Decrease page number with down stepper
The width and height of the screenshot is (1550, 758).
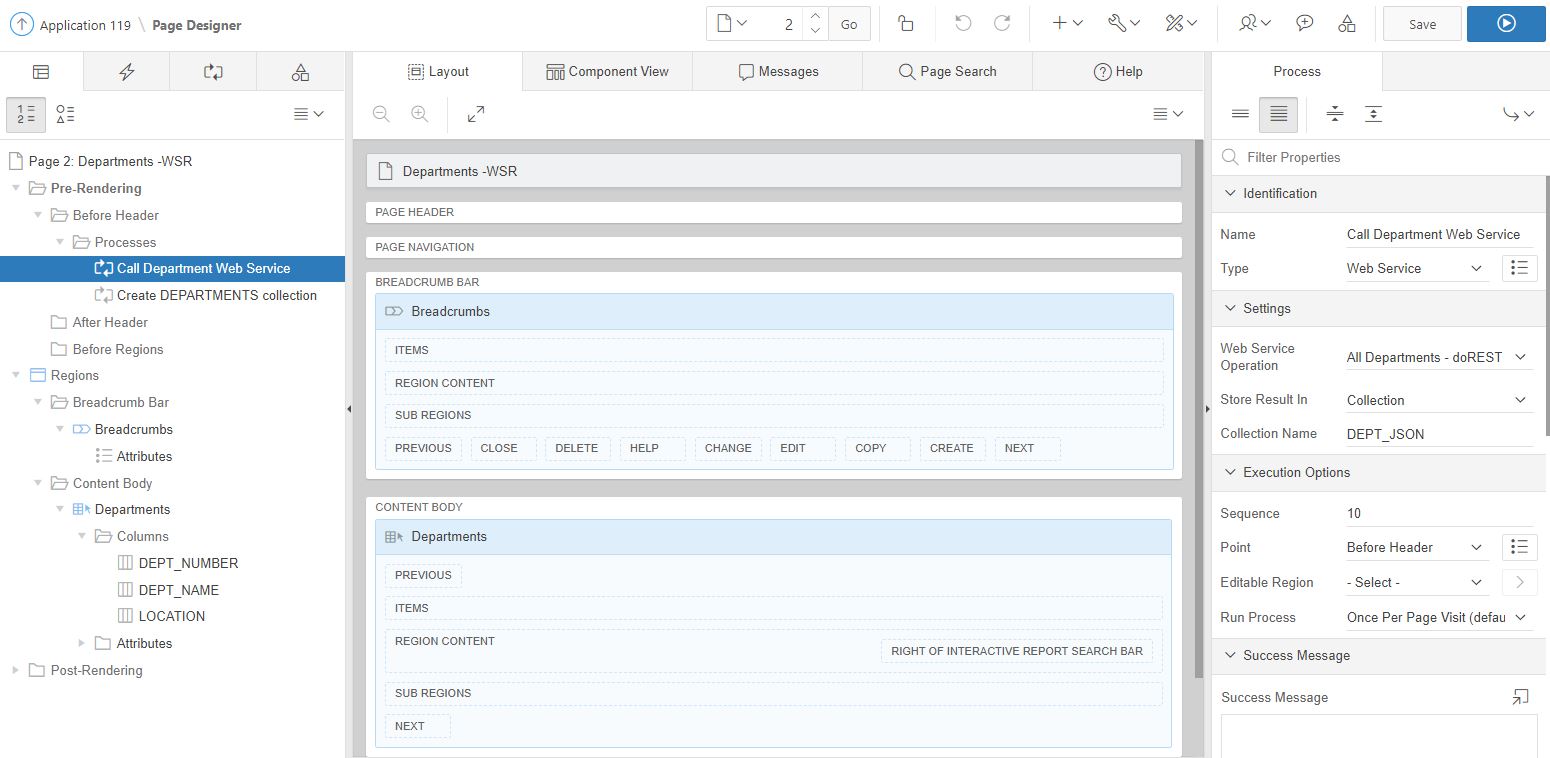[815, 32]
